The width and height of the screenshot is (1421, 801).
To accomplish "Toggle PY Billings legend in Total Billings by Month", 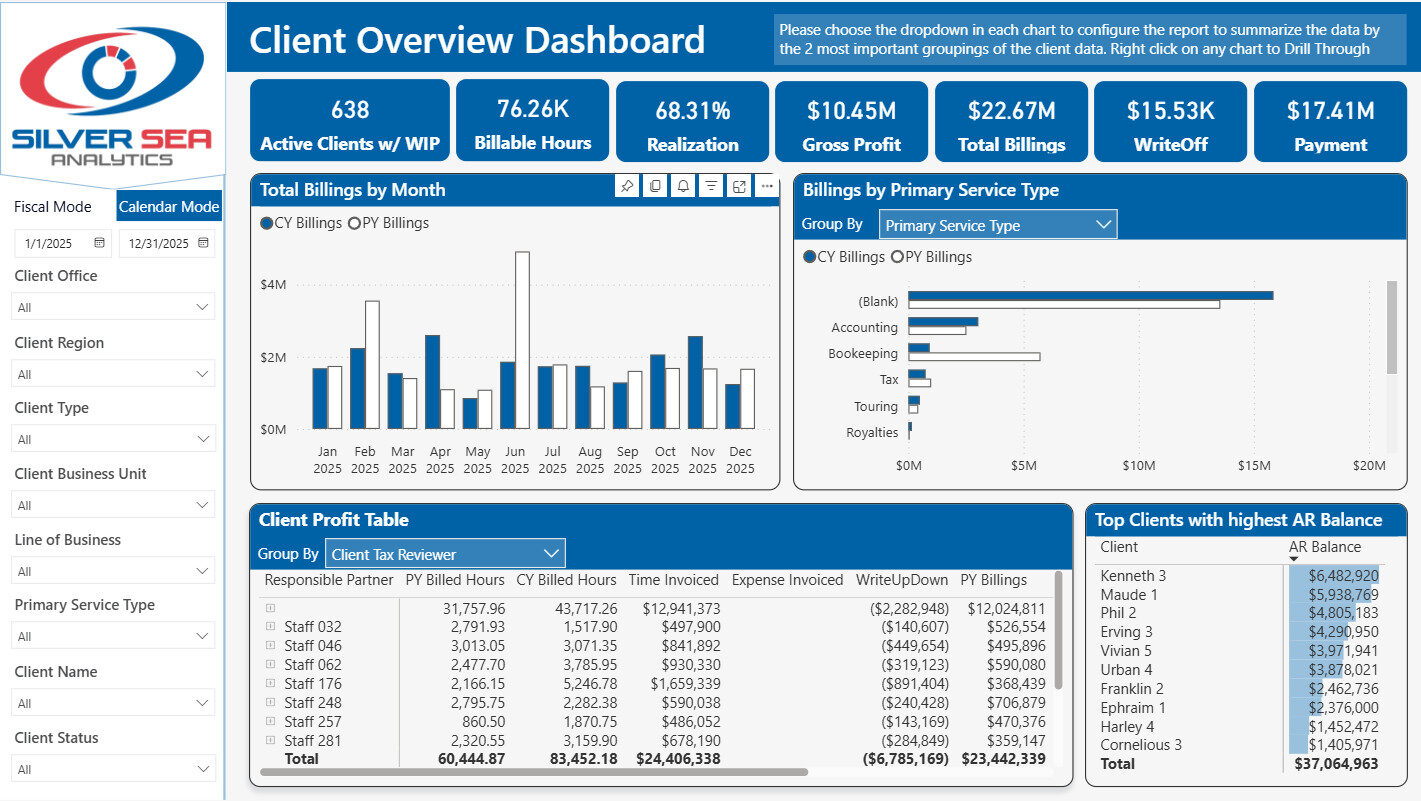I will pos(389,223).
